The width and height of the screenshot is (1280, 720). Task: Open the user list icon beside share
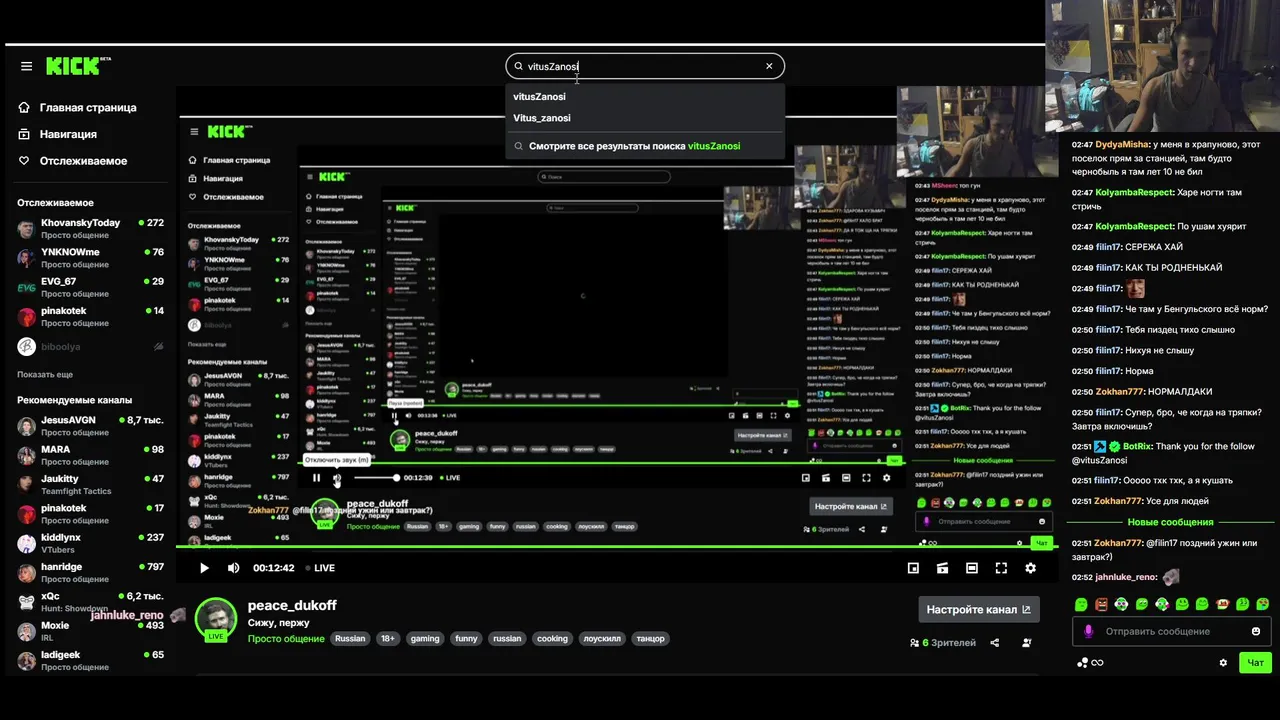pyautogui.click(x=1027, y=643)
